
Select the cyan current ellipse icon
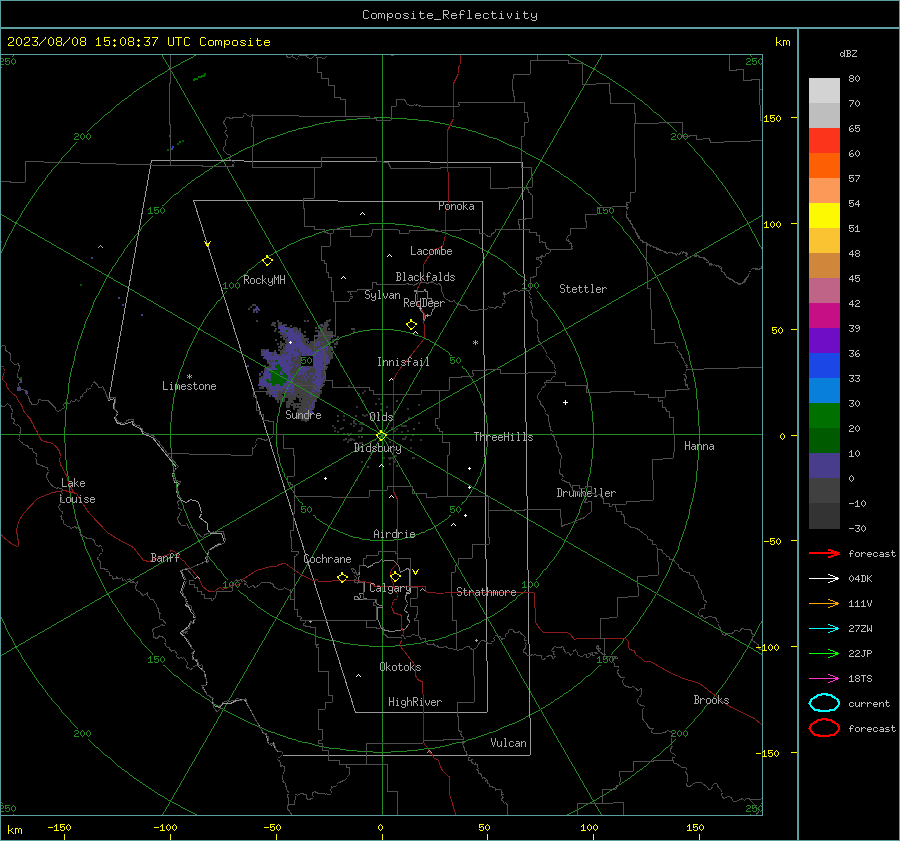click(824, 703)
